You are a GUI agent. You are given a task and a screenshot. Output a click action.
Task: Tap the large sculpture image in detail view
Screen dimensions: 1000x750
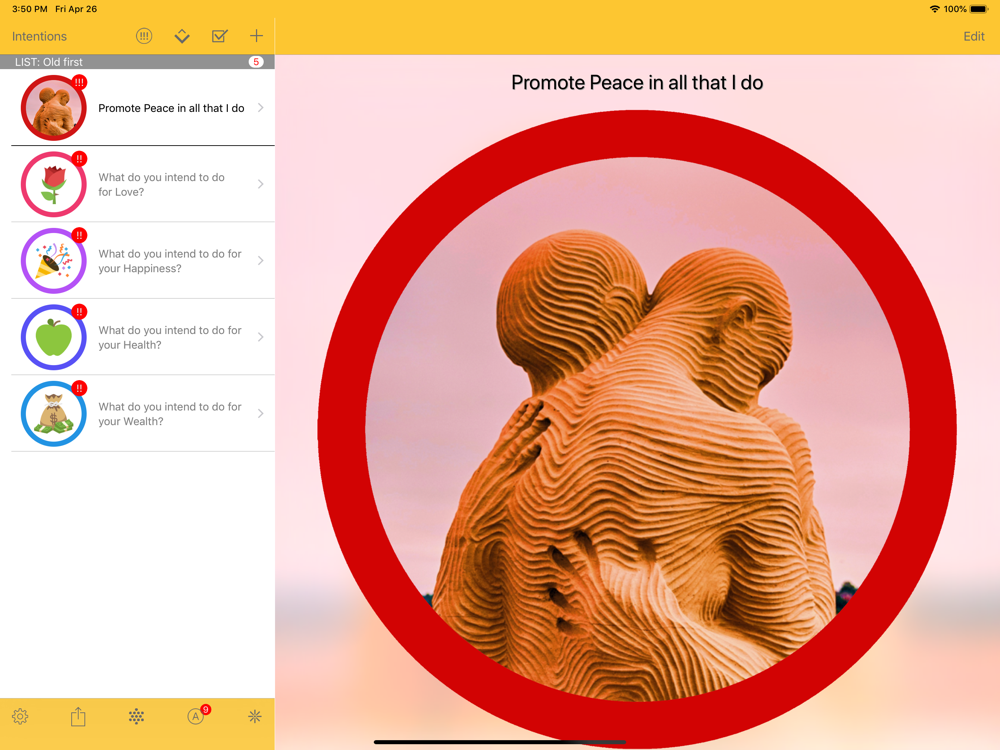click(x=637, y=430)
